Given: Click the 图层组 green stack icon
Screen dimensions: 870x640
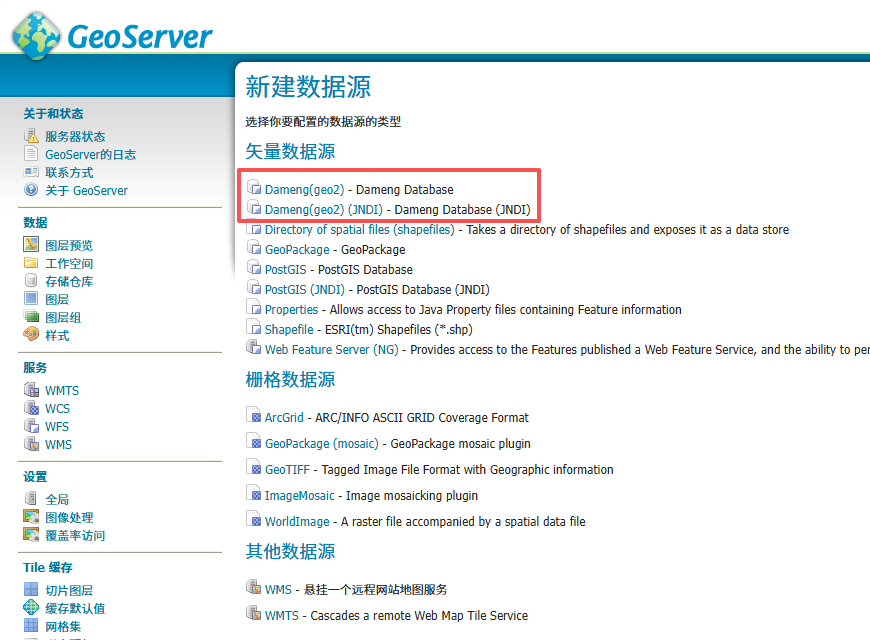Looking at the screenshot, I should (32, 316).
